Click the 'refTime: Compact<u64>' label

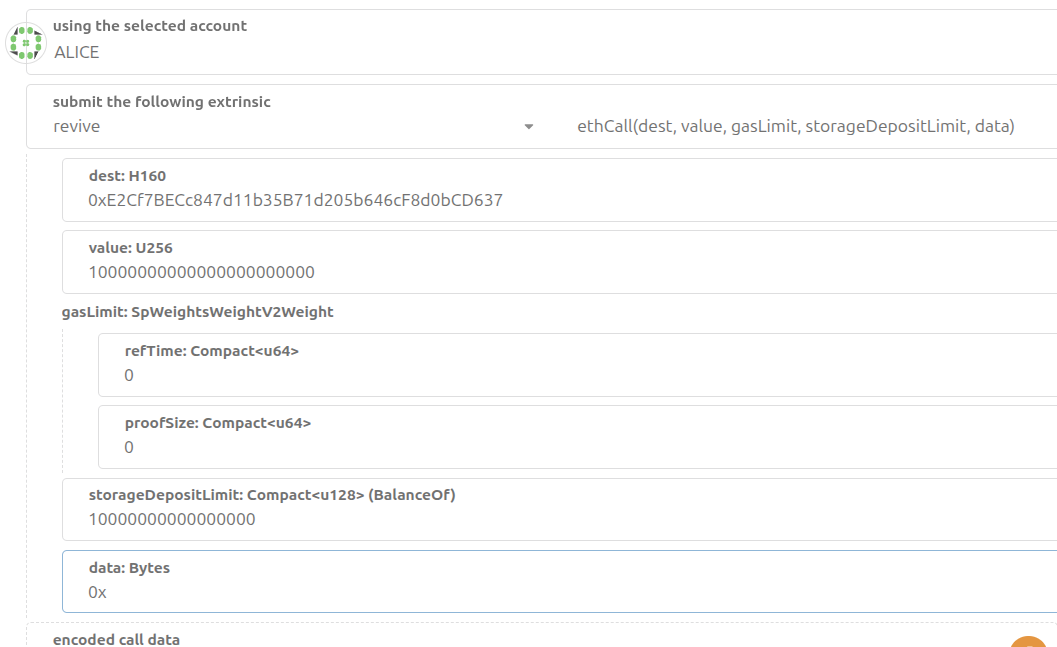tap(211, 351)
